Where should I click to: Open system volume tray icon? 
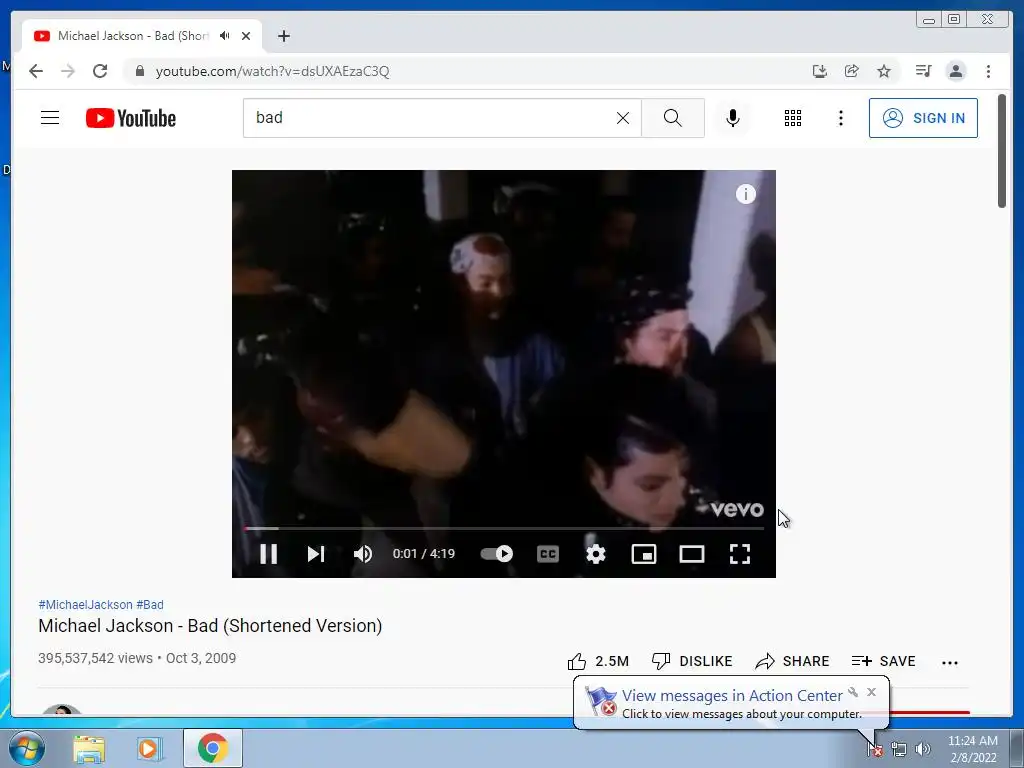(x=923, y=749)
